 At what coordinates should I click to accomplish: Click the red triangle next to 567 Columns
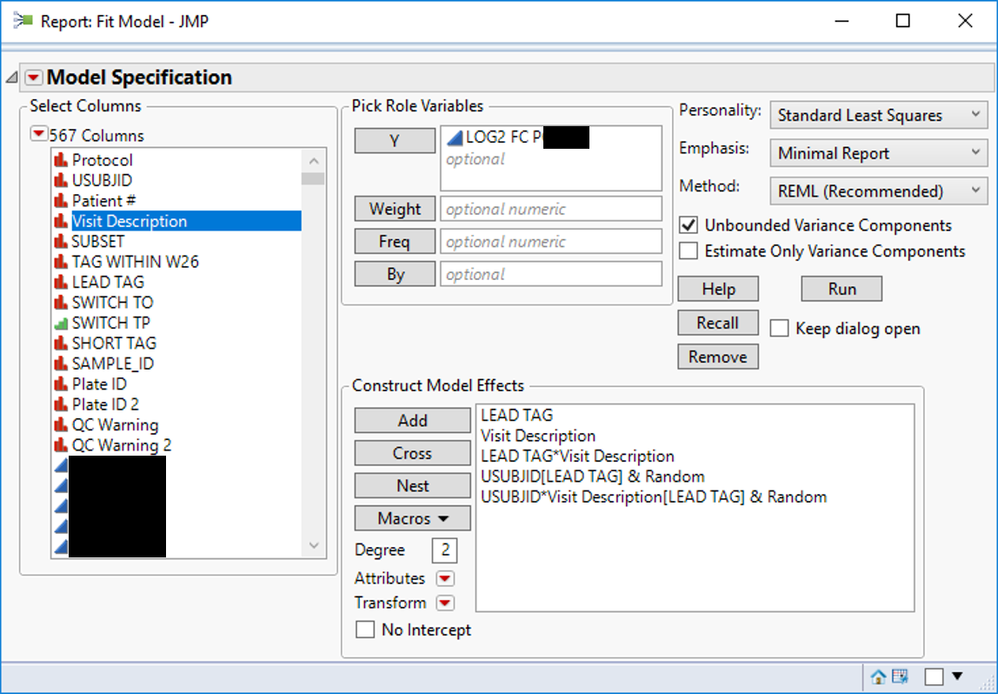click(x=39, y=135)
